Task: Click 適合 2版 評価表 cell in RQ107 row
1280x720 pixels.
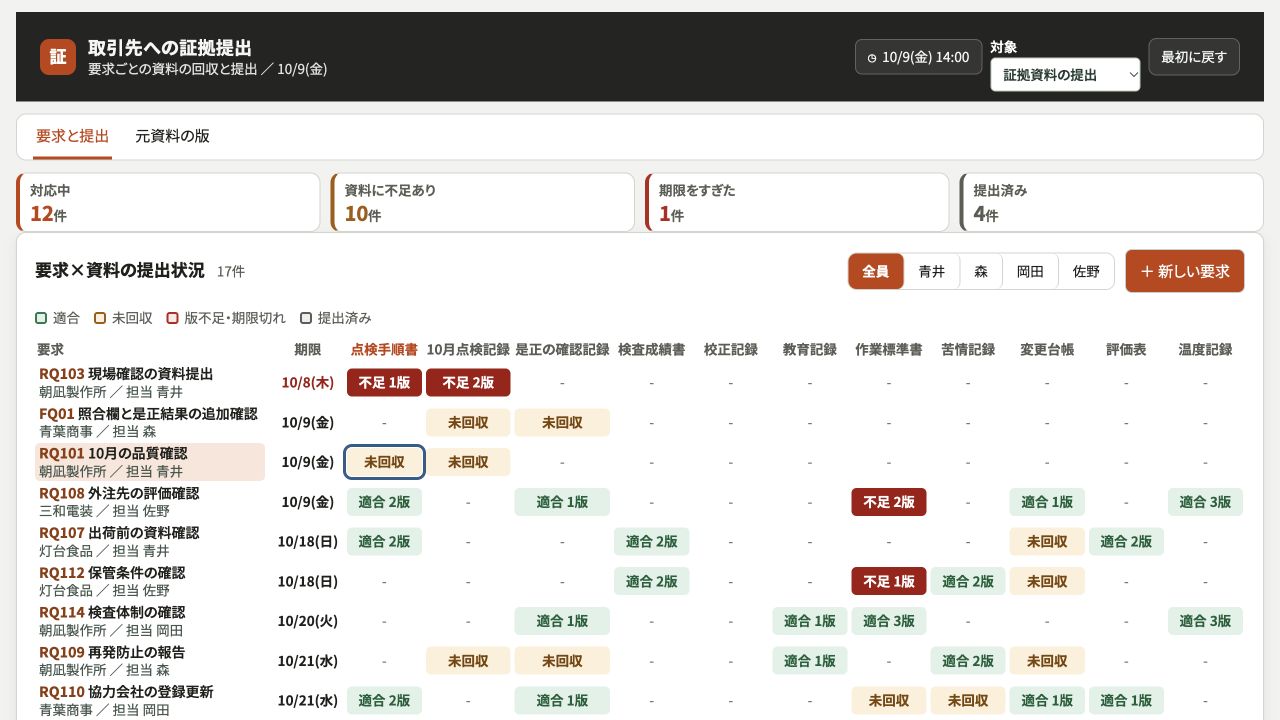Action: point(1126,541)
